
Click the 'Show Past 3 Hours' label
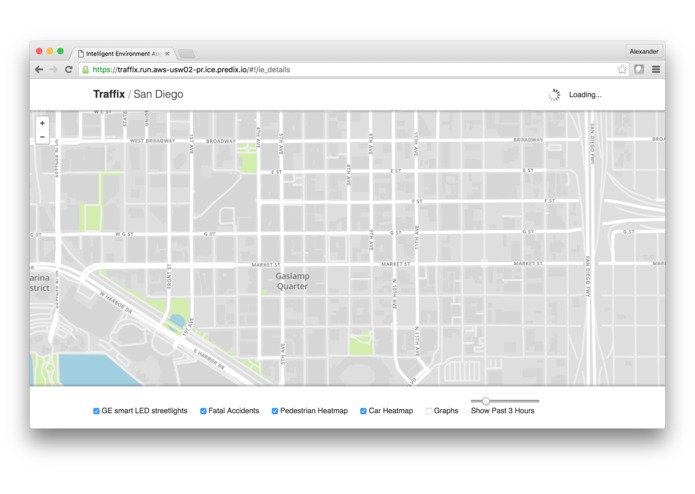pos(503,411)
